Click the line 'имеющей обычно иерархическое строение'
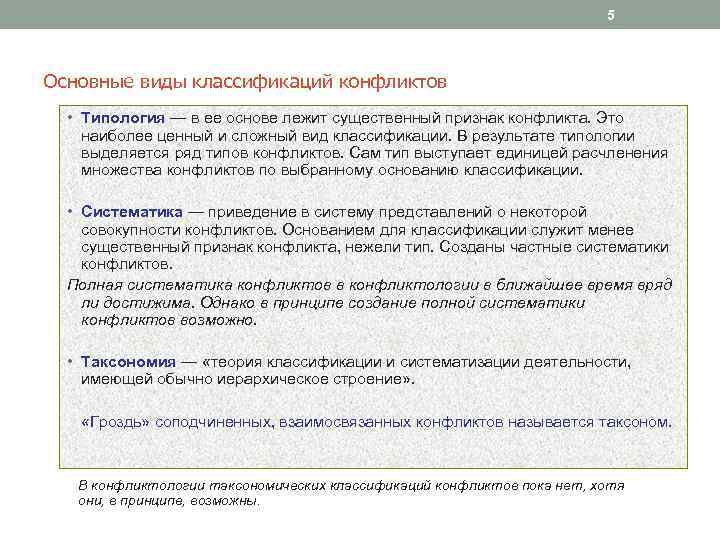720x540 pixels. click(248, 379)
